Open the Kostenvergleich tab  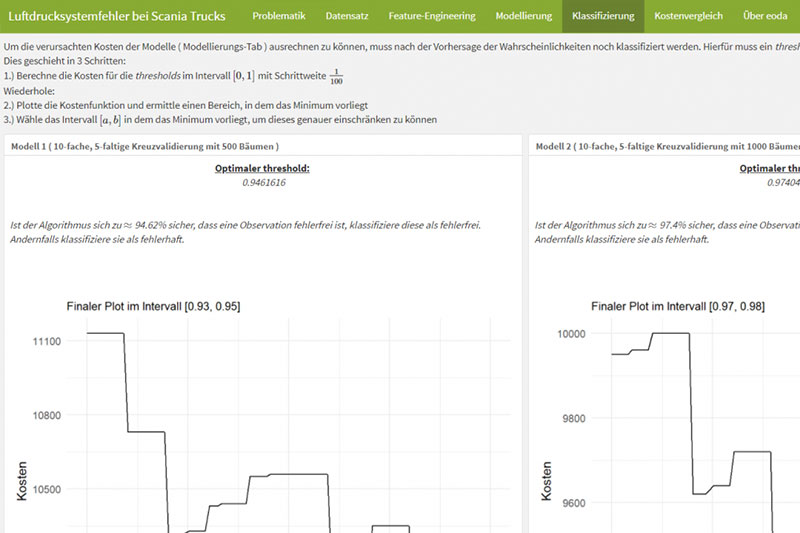(688, 16)
